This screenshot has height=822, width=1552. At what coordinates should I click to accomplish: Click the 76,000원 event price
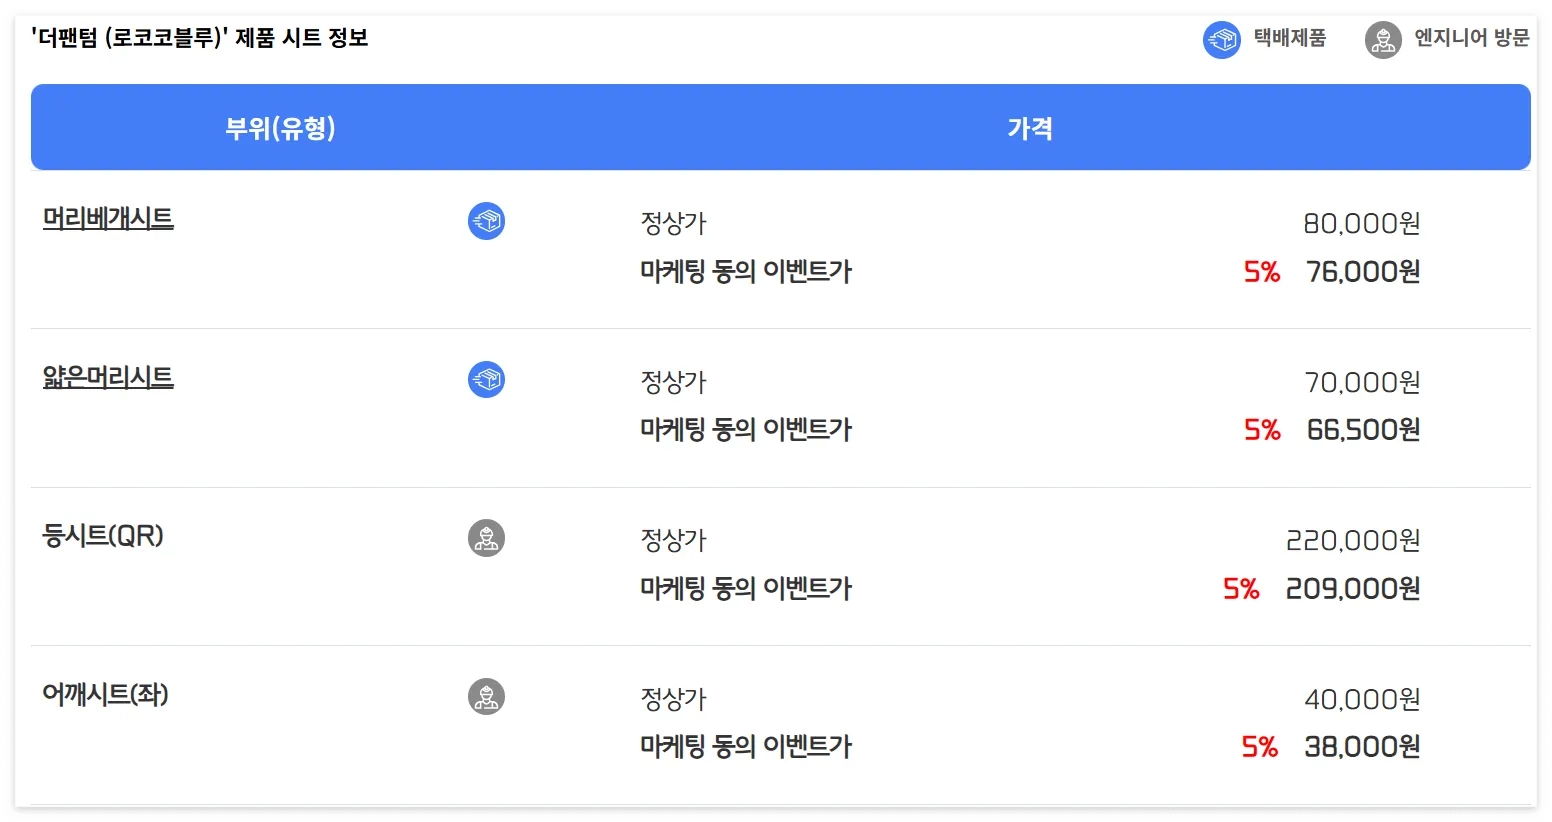(1361, 271)
